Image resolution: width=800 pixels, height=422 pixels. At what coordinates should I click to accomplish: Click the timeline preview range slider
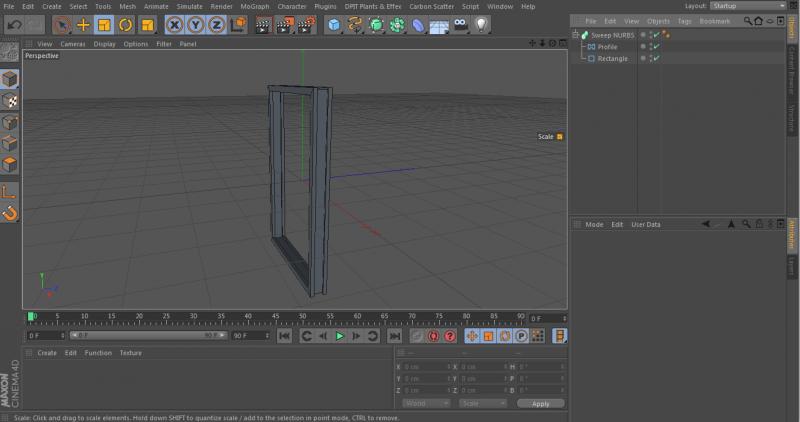pos(148,335)
